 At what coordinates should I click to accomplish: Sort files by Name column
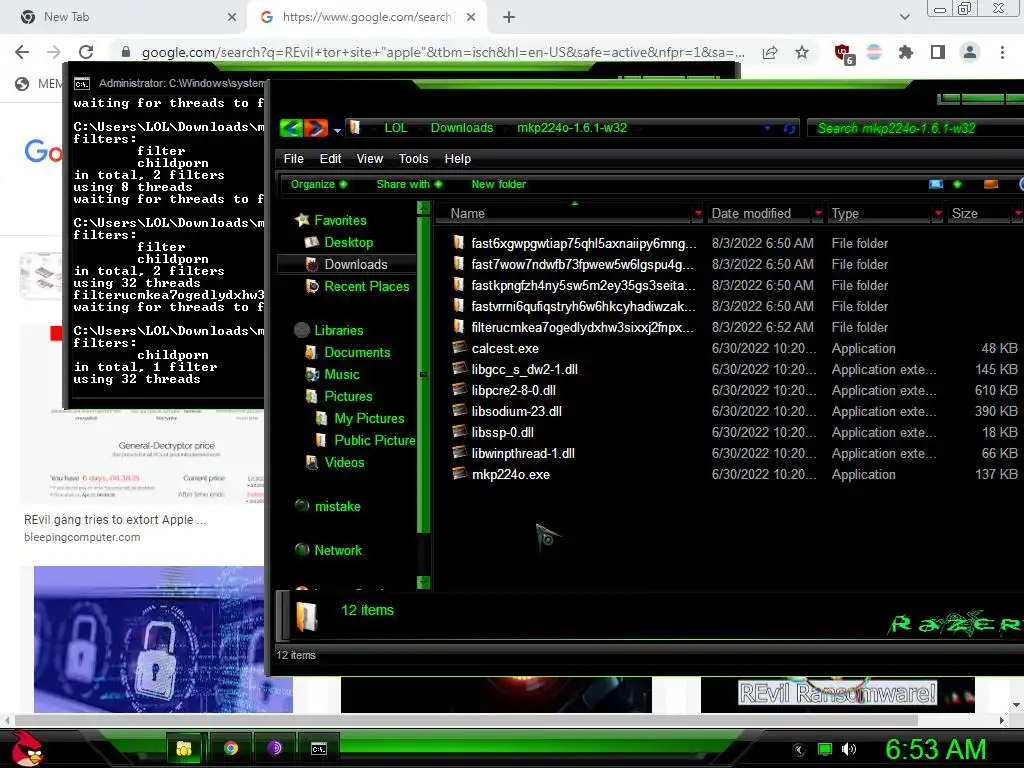pos(468,214)
